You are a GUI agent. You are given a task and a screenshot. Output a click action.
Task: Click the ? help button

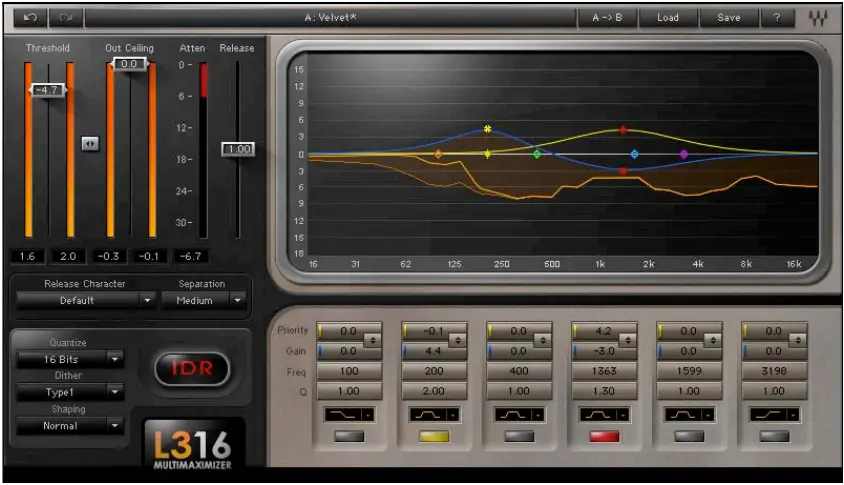point(777,18)
